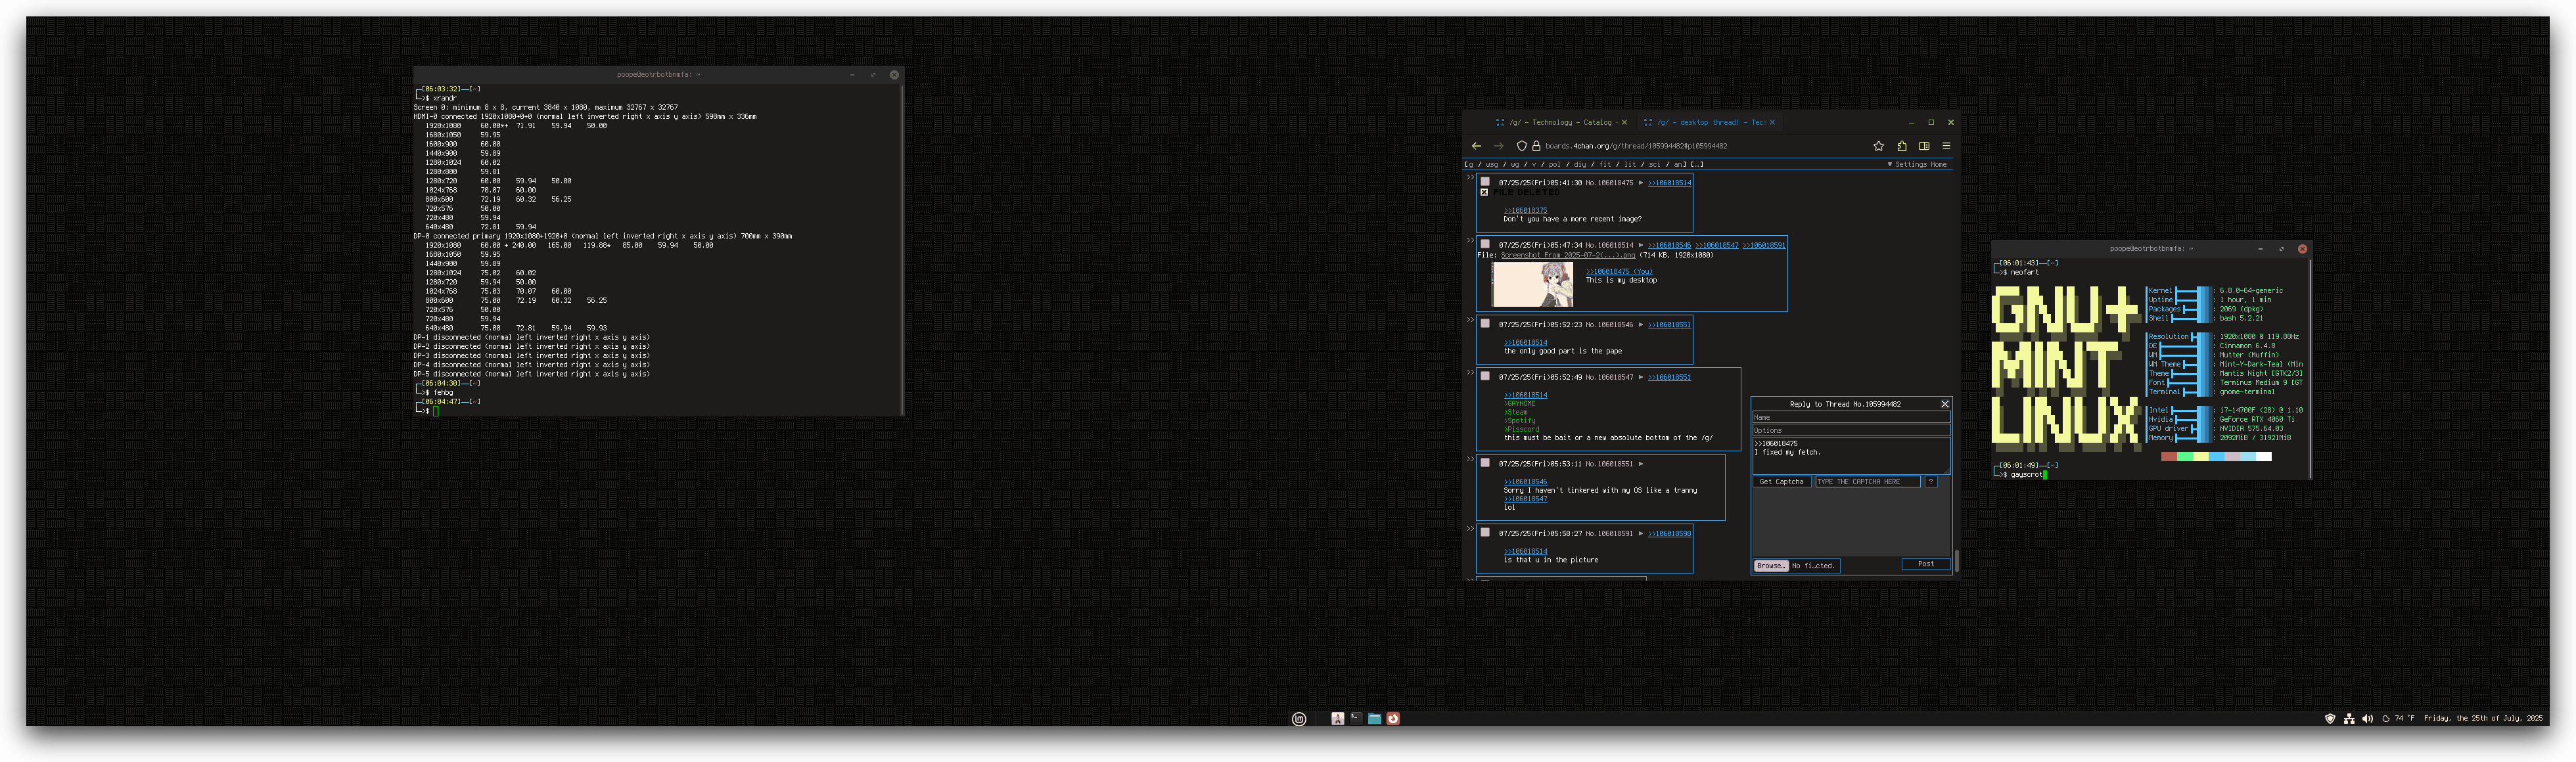2576x762 pixels.
Task: Click the white swatch in neofetch palette
Action: 2263,457
